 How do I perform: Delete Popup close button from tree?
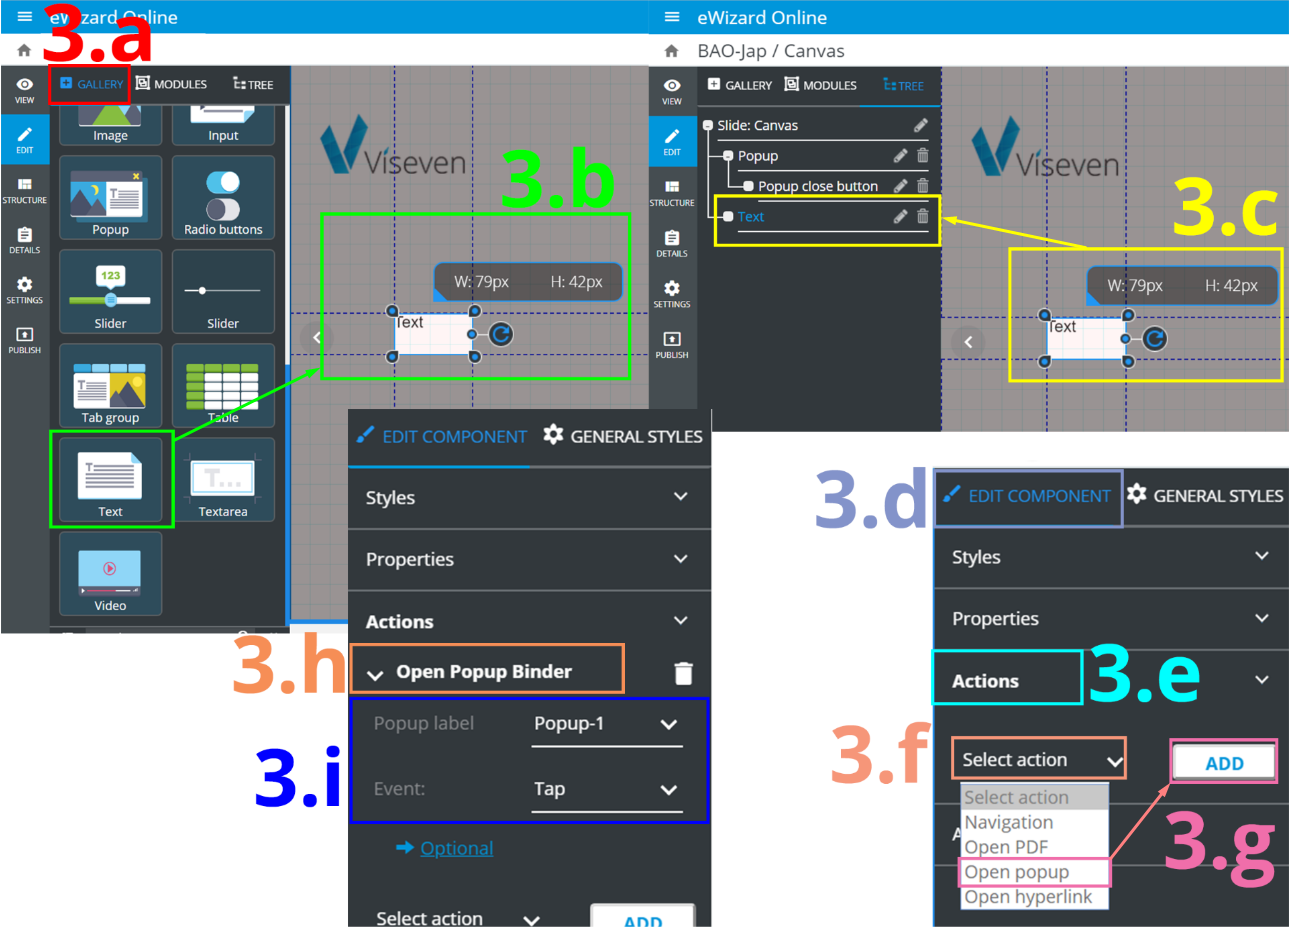coord(922,186)
